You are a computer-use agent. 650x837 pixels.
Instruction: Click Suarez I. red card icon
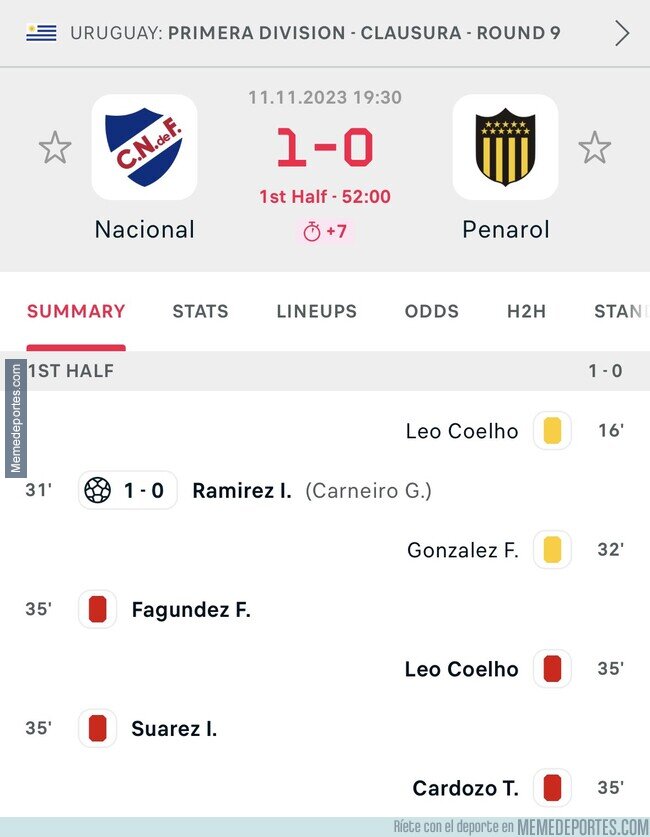pyautogui.click(x=97, y=728)
